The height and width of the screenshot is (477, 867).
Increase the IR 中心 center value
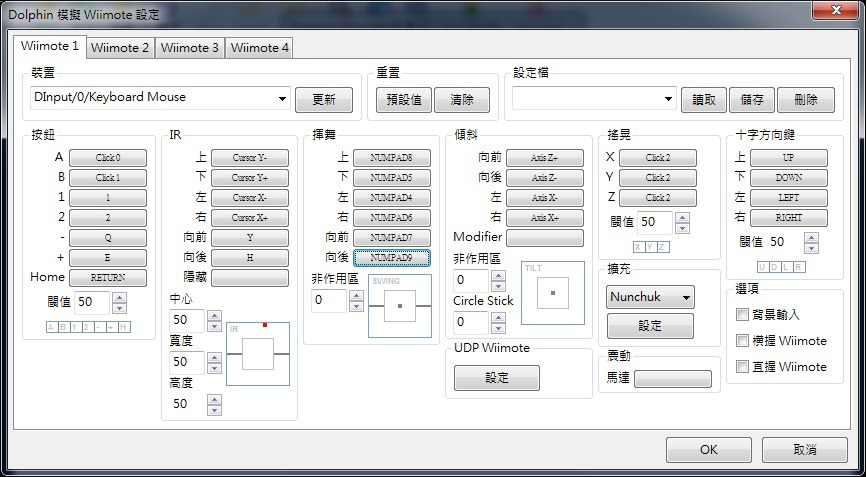pos(215,316)
